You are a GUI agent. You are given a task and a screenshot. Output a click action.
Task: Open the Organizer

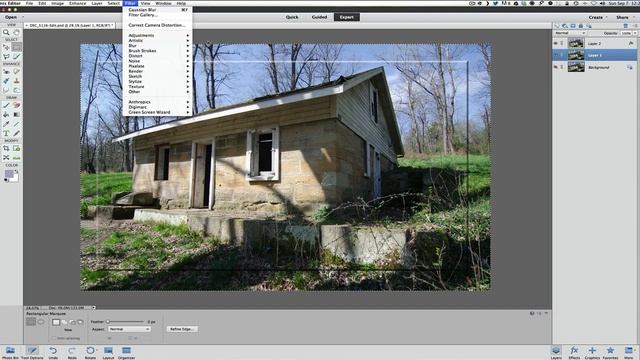pyautogui.click(x=127, y=352)
